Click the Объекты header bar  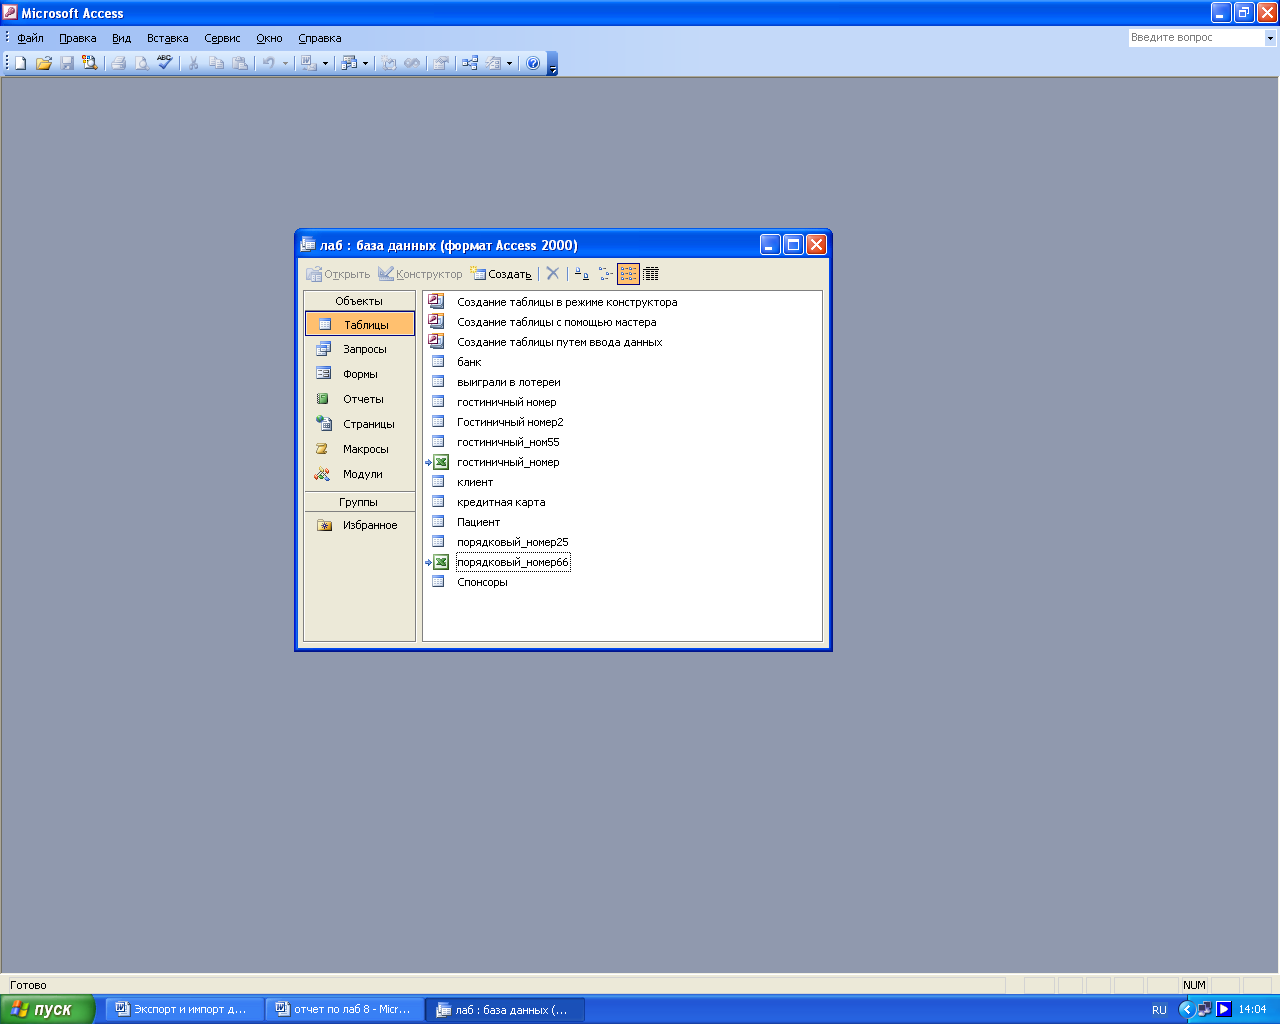tap(359, 301)
